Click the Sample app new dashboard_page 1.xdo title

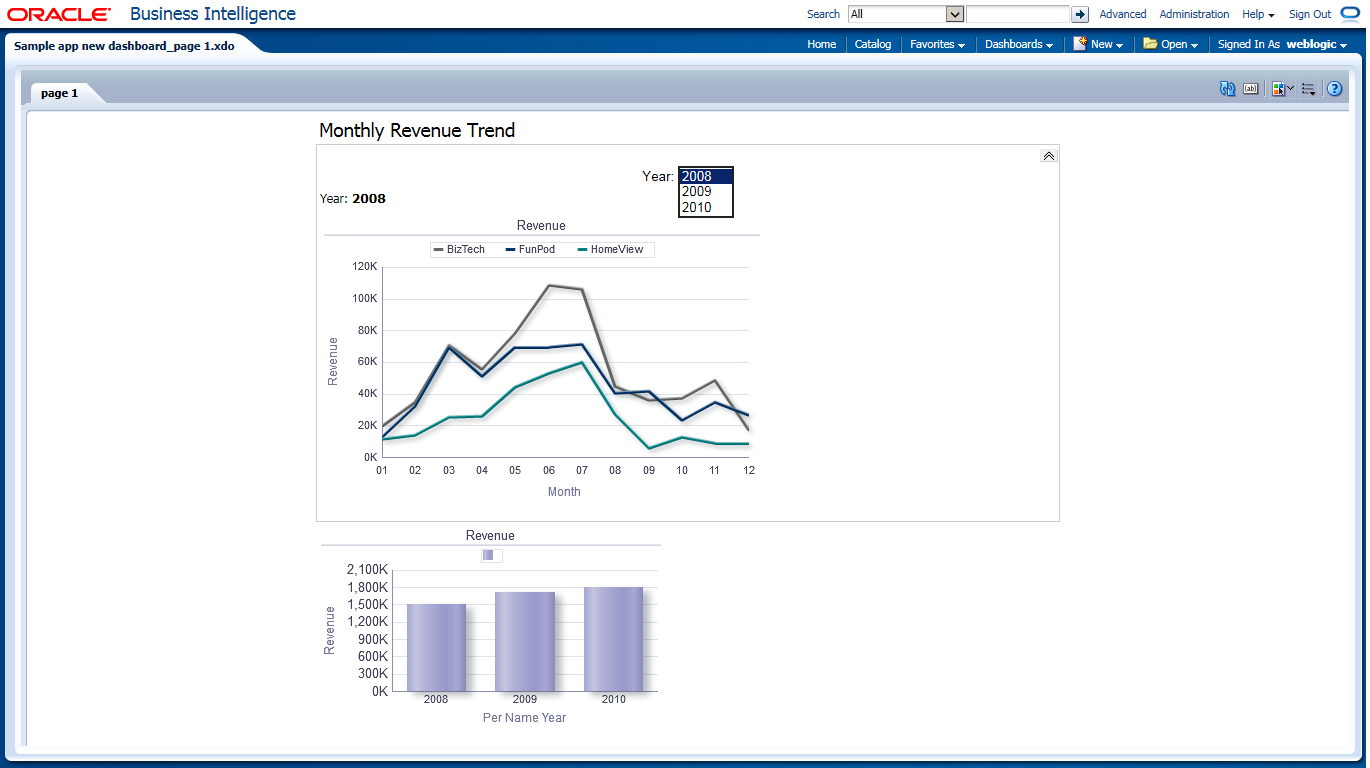(x=124, y=46)
